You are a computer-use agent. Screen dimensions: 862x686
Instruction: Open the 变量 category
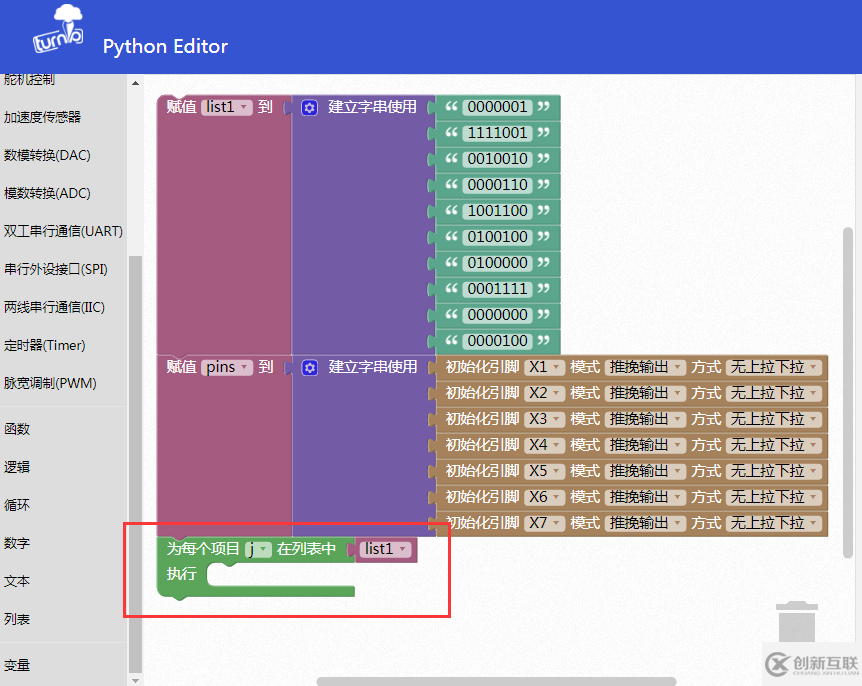[x=17, y=665]
